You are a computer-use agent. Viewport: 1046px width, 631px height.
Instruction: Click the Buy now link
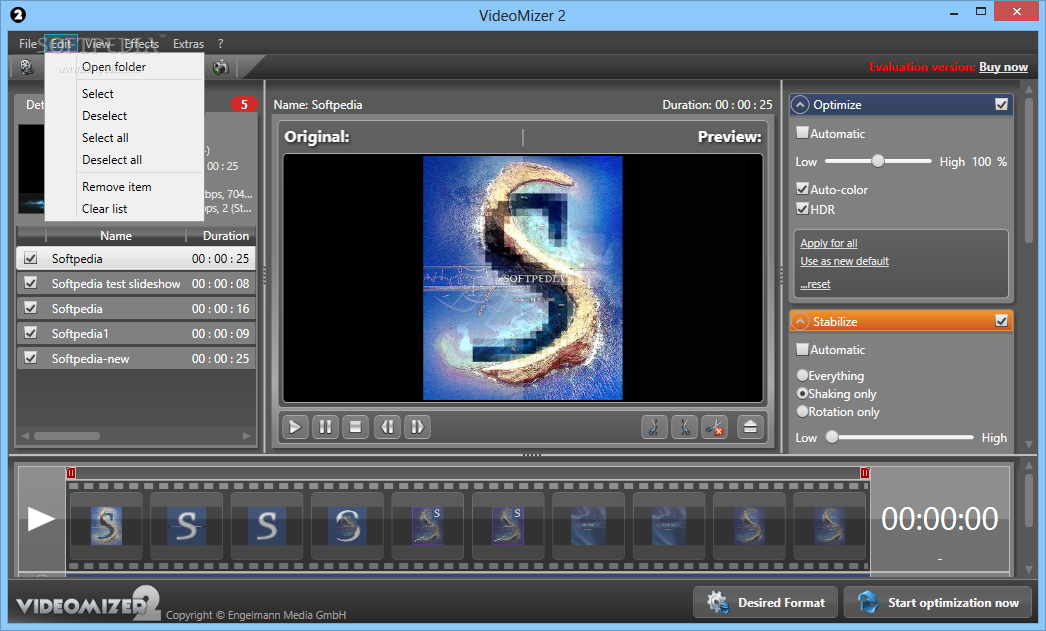coord(1003,67)
